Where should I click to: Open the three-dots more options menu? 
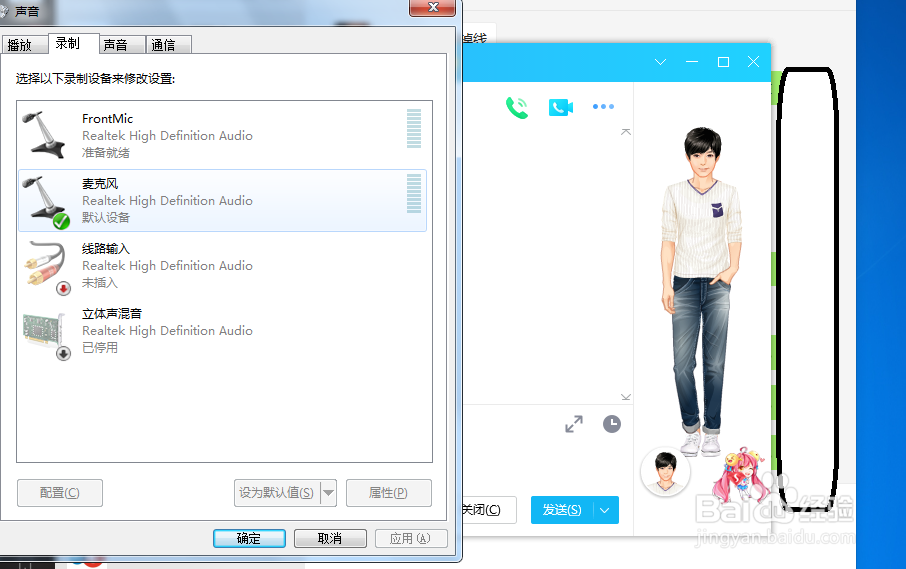pyautogui.click(x=603, y=106)
